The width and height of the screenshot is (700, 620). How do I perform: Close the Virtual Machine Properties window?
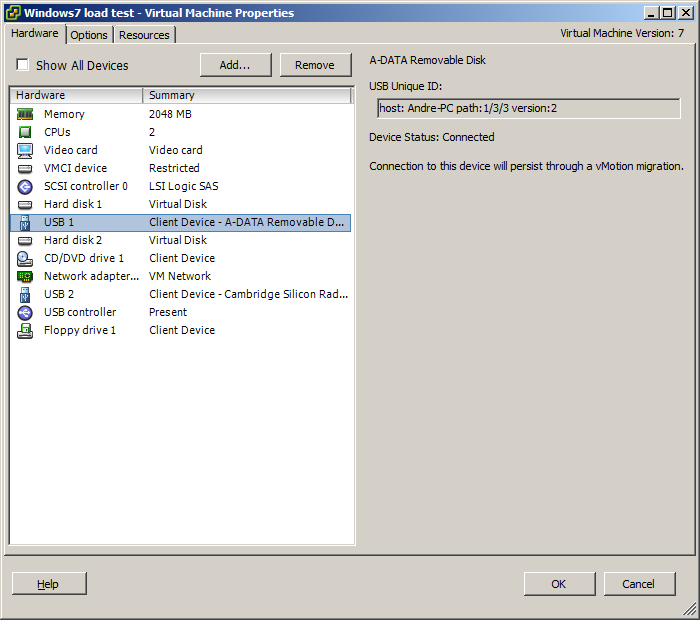(686, 13)
